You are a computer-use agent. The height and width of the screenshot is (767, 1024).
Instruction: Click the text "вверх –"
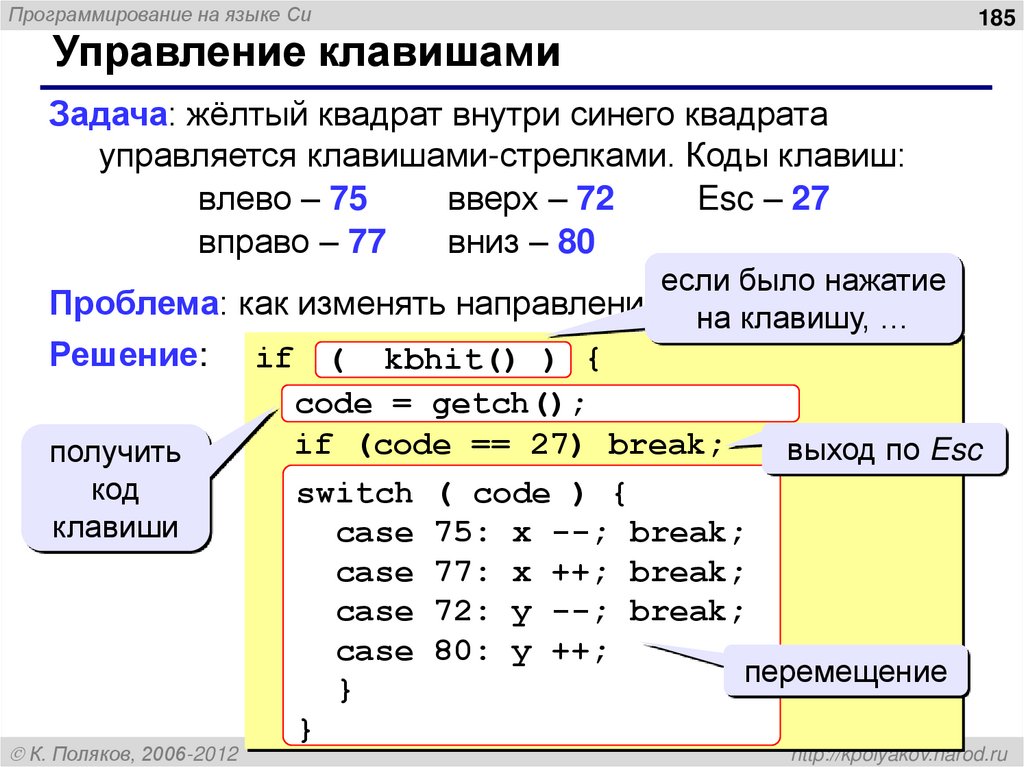tap(507, 199)
